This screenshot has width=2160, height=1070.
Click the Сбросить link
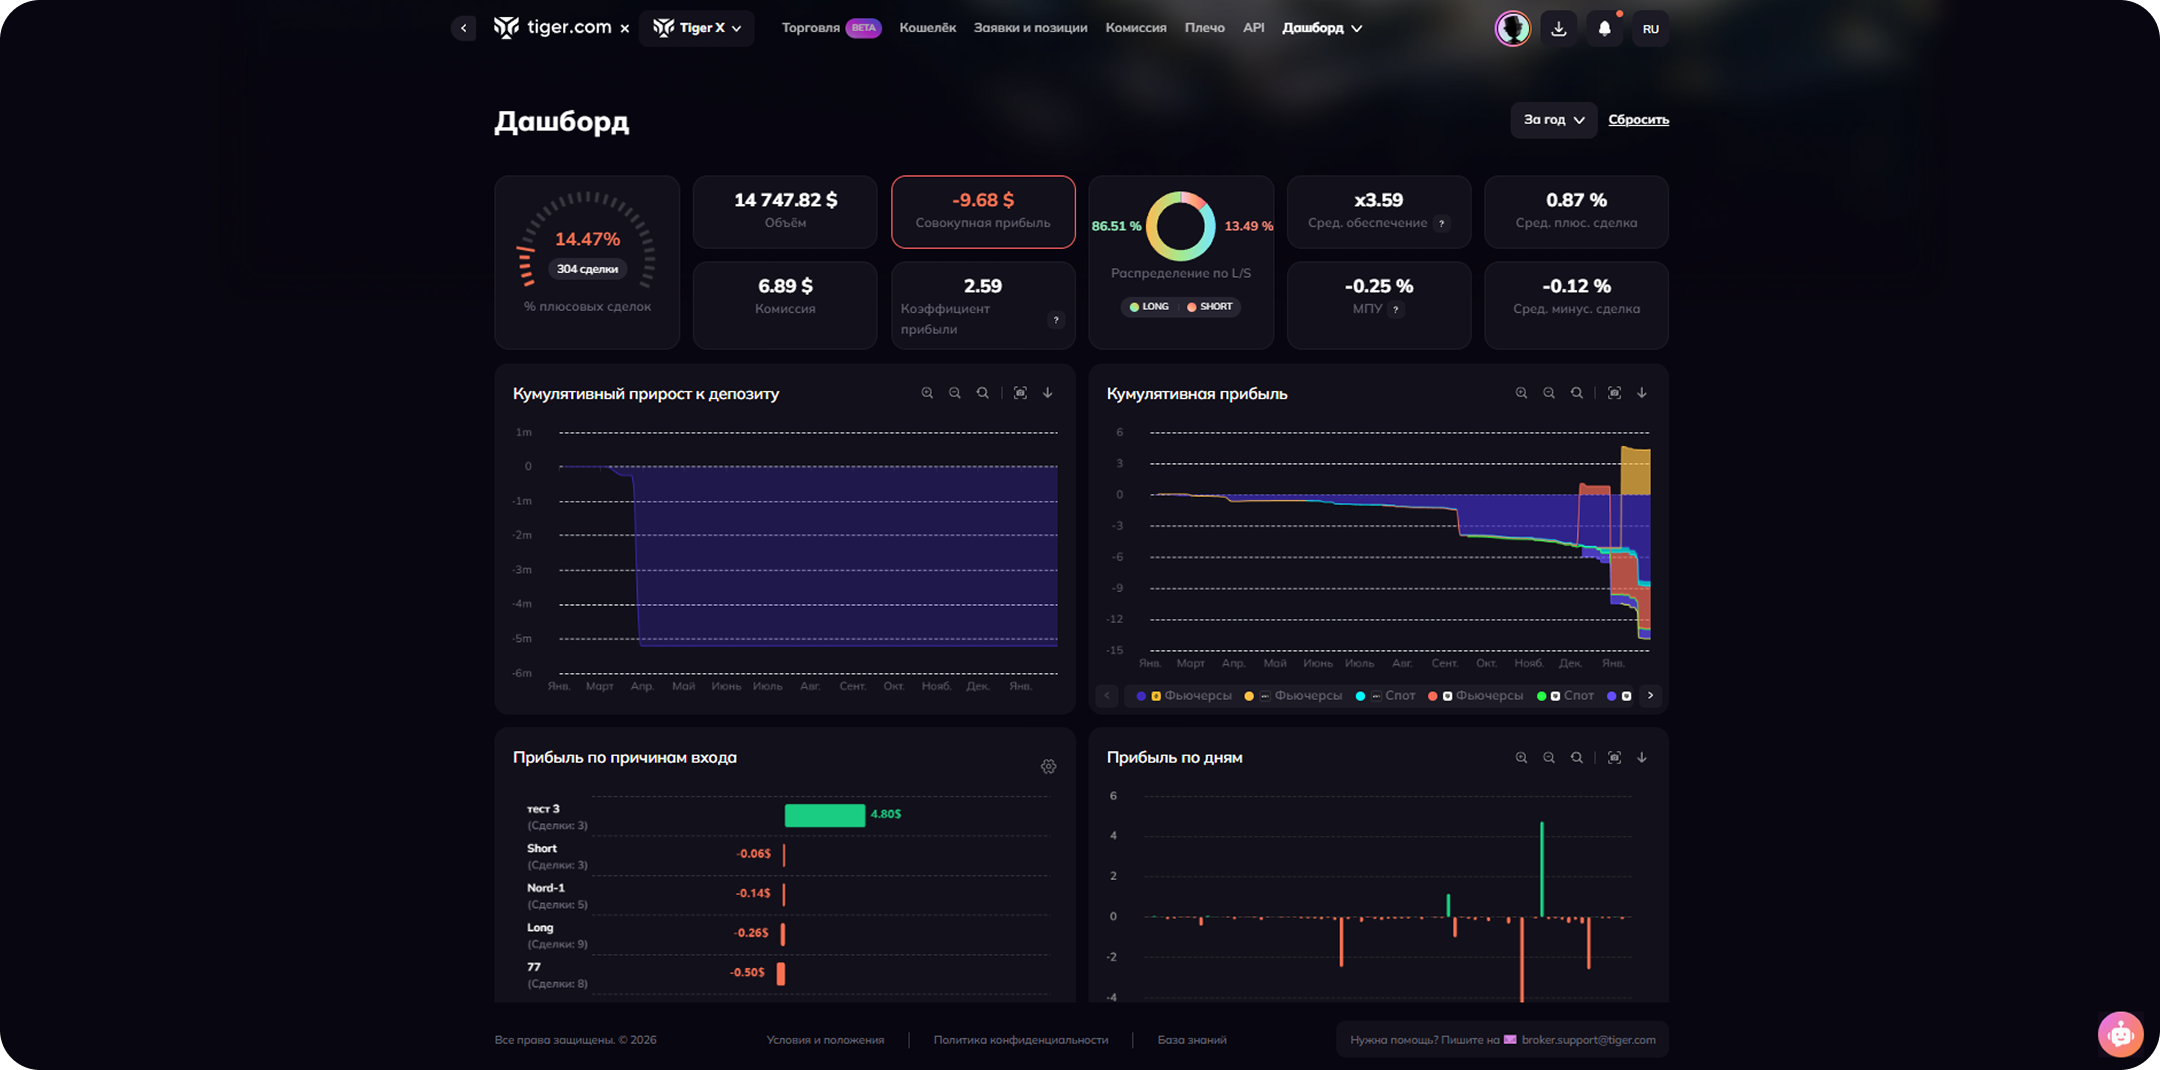pyautogui.click(x=1638, y=120)
